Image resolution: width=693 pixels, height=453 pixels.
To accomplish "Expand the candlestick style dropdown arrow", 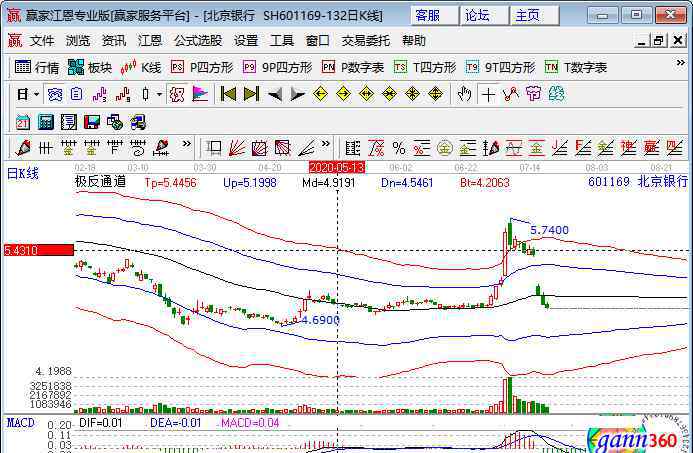I will (x=160, y=94).
